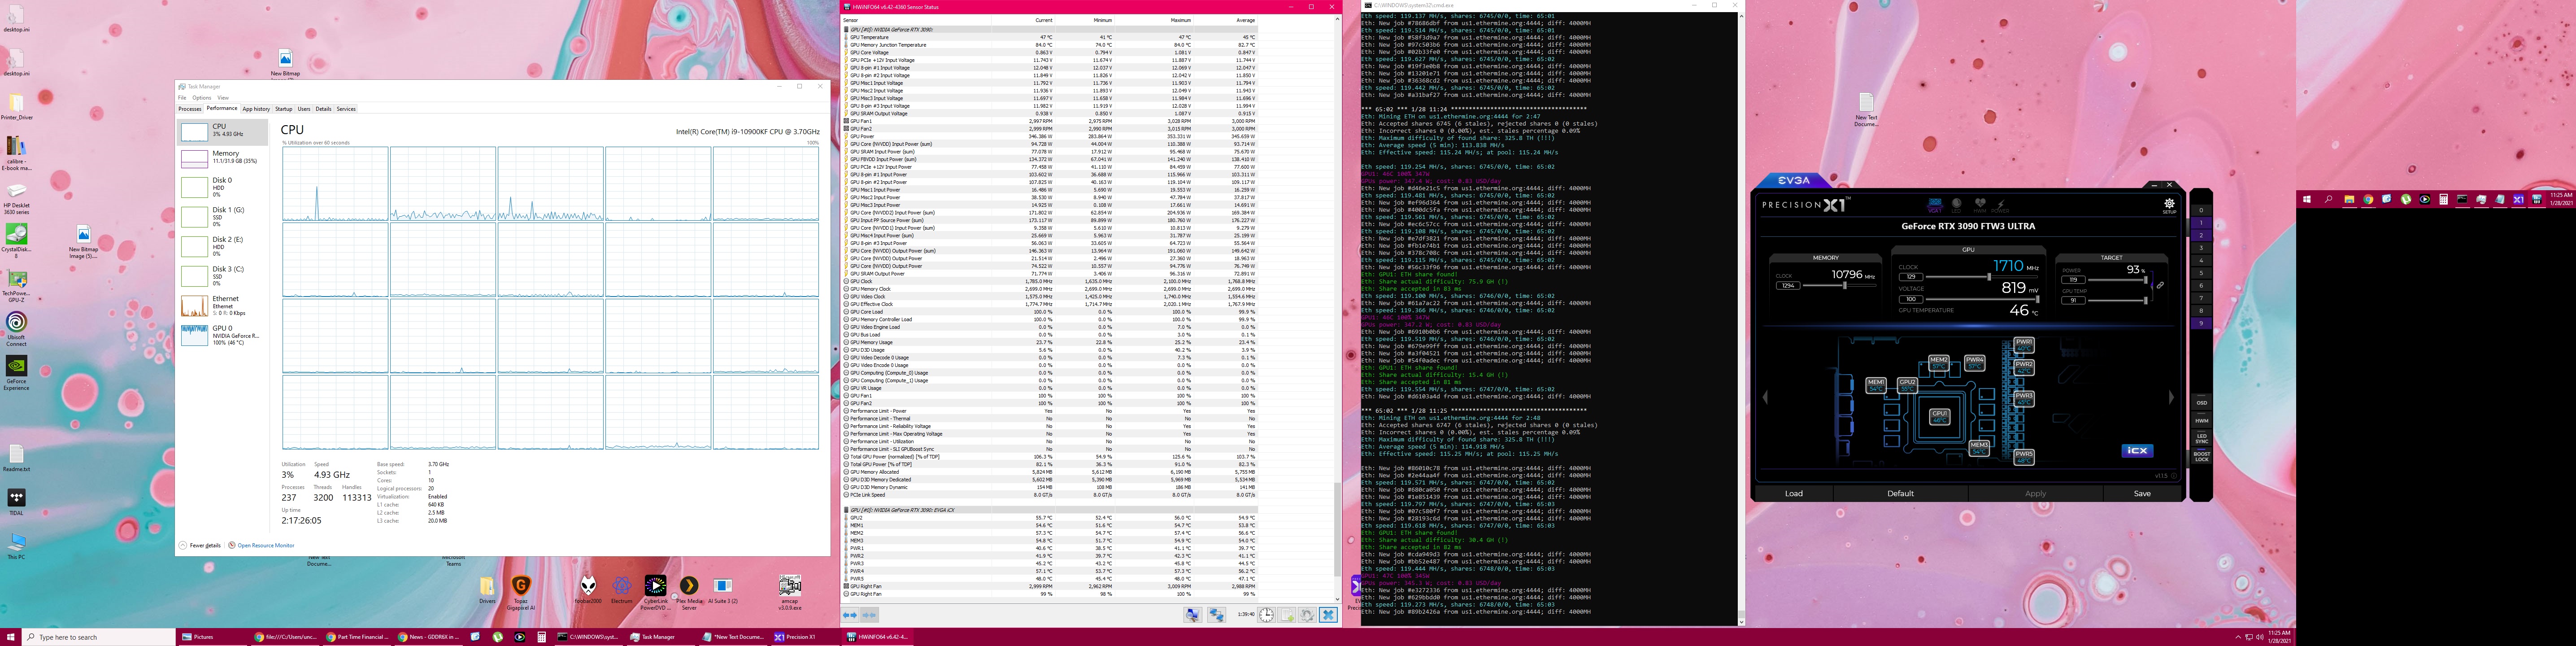Open GeForce Experience desktop icon
This screenshot has width=2576, height=646.
pos(17,372)
